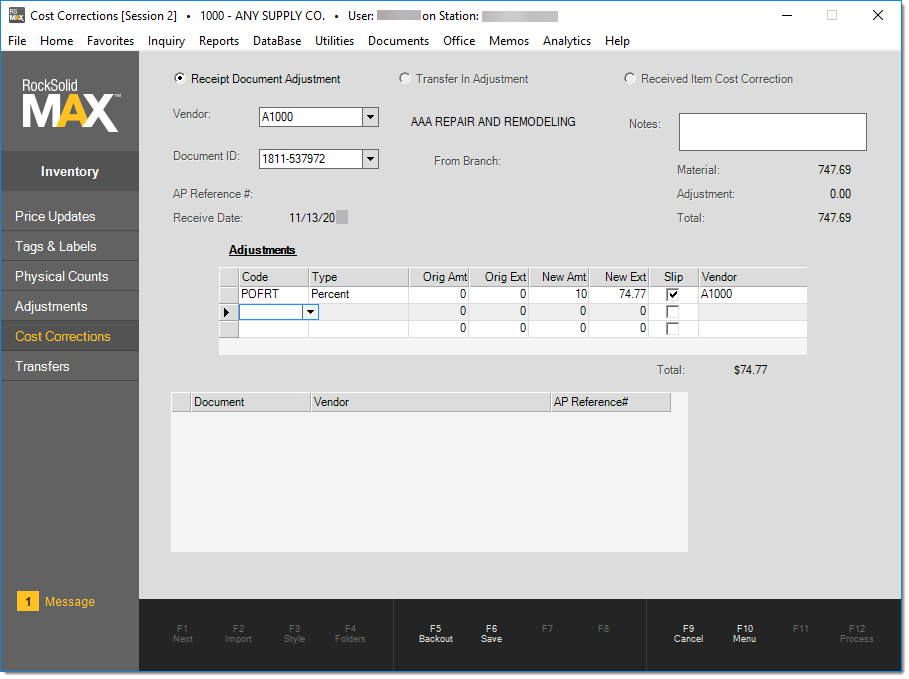The image size is (909, 679).
Task: Select Cost Corrections sidebar item
Action: [x=70, y=336]
